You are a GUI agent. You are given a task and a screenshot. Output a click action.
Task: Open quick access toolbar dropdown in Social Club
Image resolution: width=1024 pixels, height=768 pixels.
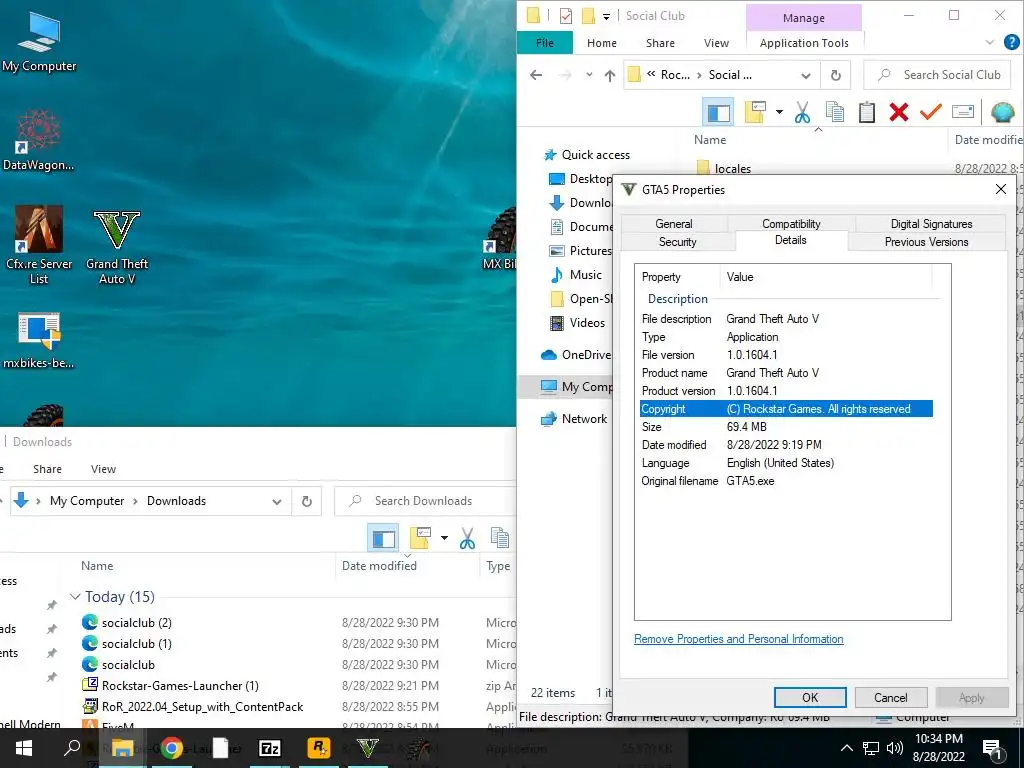tap(607, 17)
